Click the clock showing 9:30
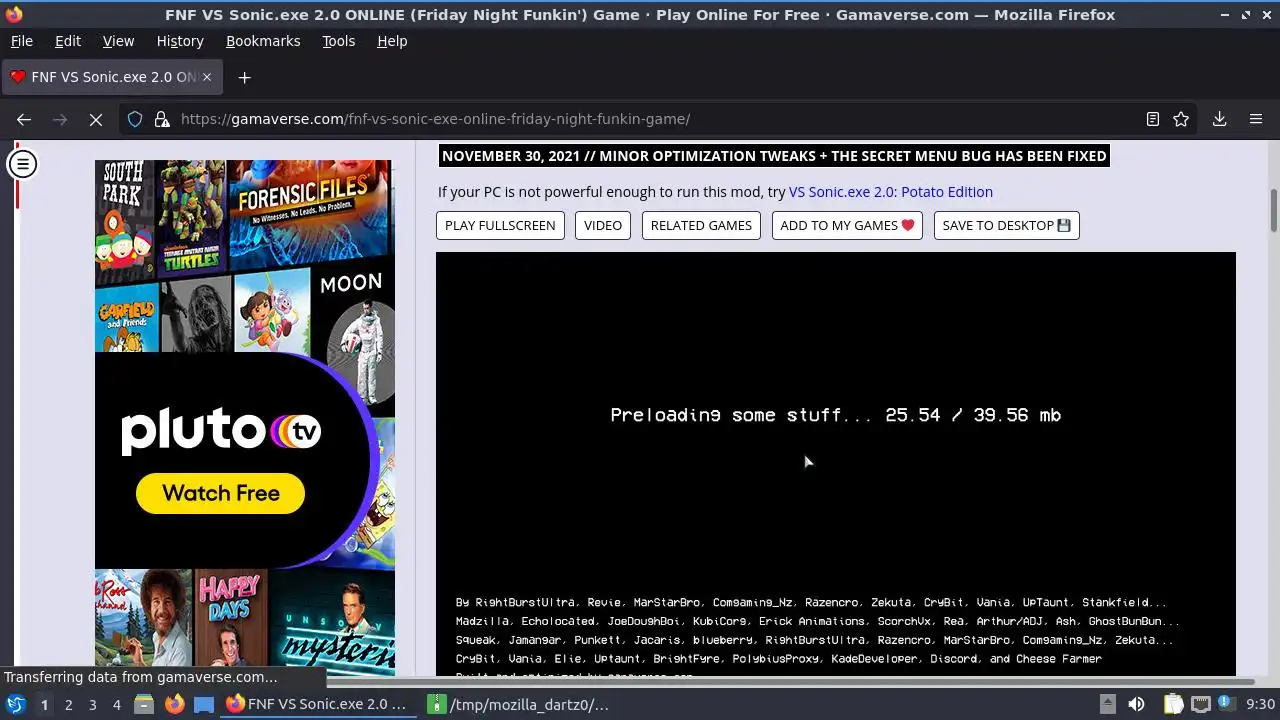 1260,704
